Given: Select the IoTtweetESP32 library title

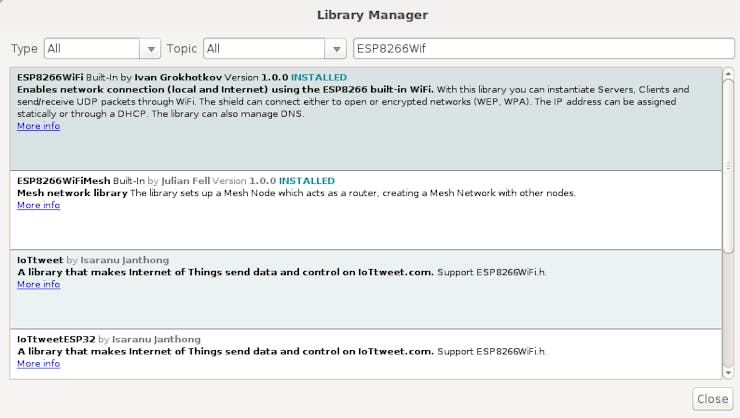Looking at the screenshot, I should coord(56,339).
